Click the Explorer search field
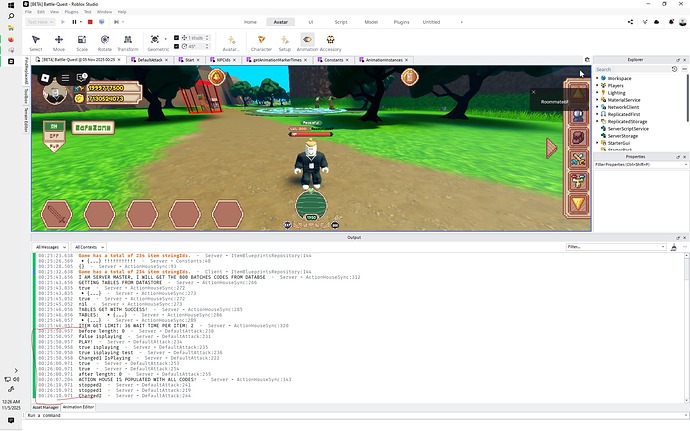The height and width of the screenshot is (431, 690). (x=631, y=69)
